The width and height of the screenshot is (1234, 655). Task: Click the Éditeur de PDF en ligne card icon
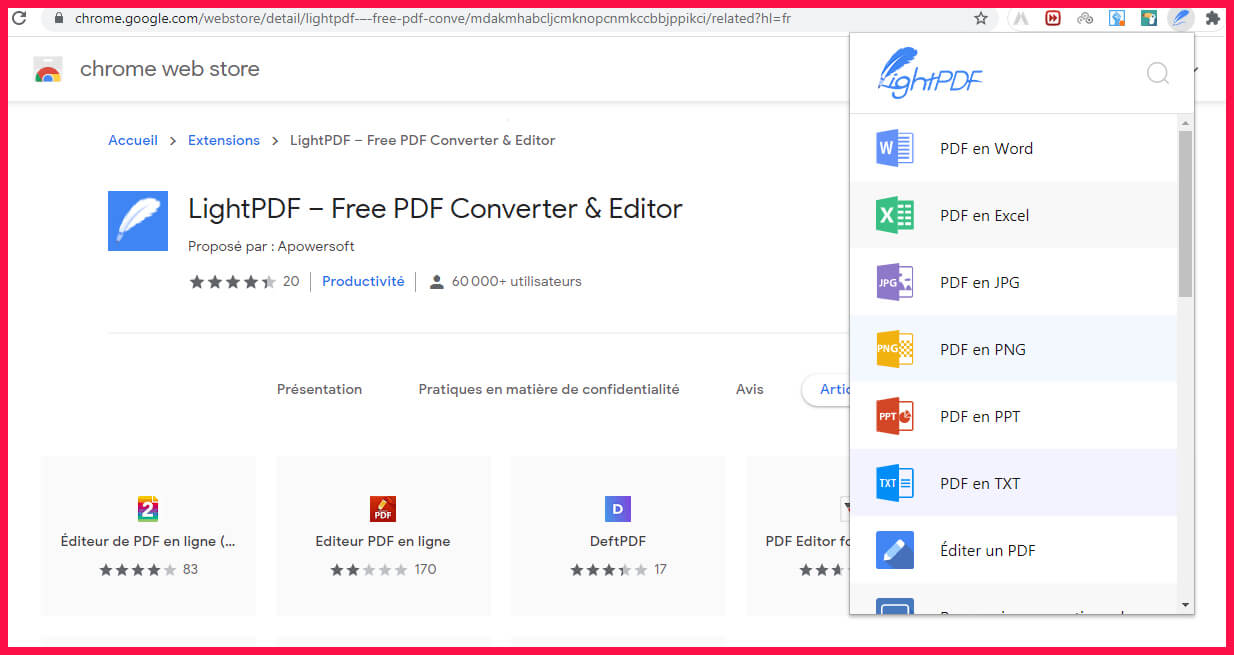[x=148, y=509]
